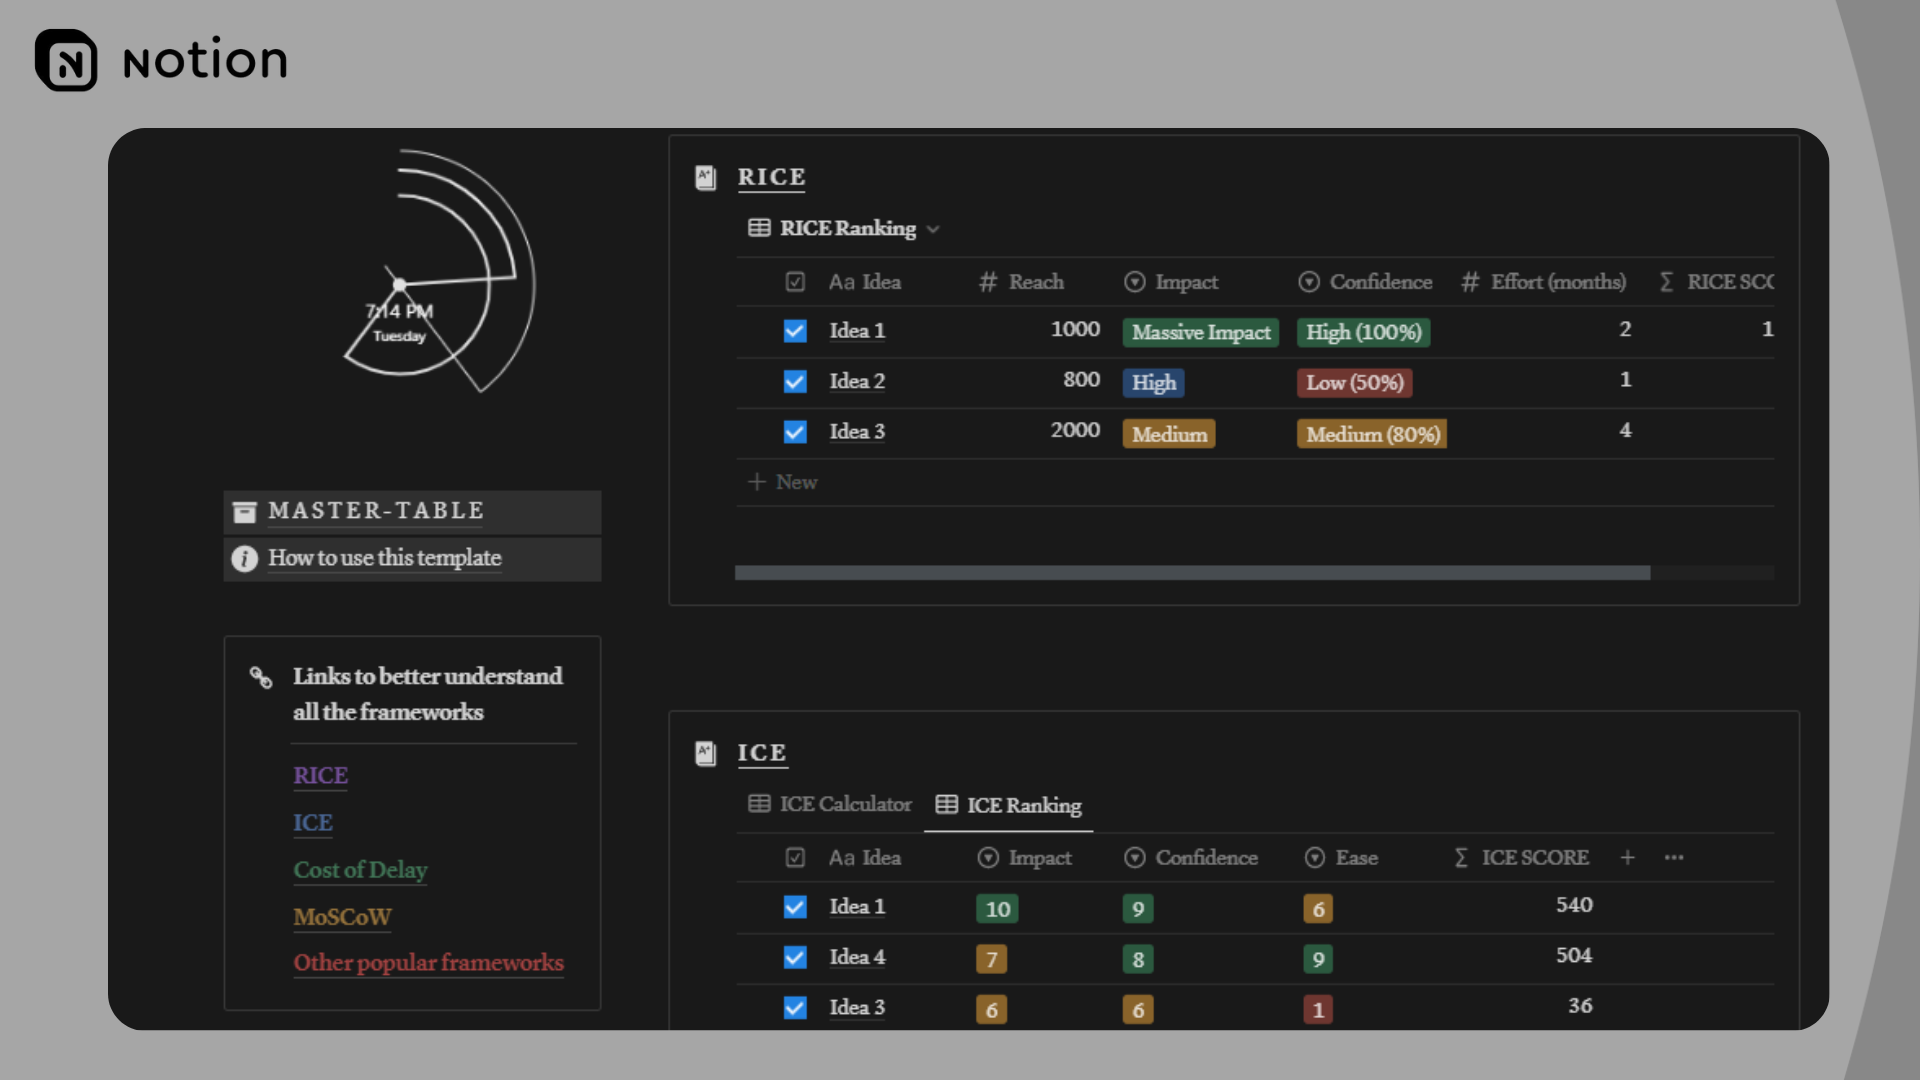Open Massive Impact select tag
Viewport: 1920px width, 1080px height.
click(x=1201, y=333)
